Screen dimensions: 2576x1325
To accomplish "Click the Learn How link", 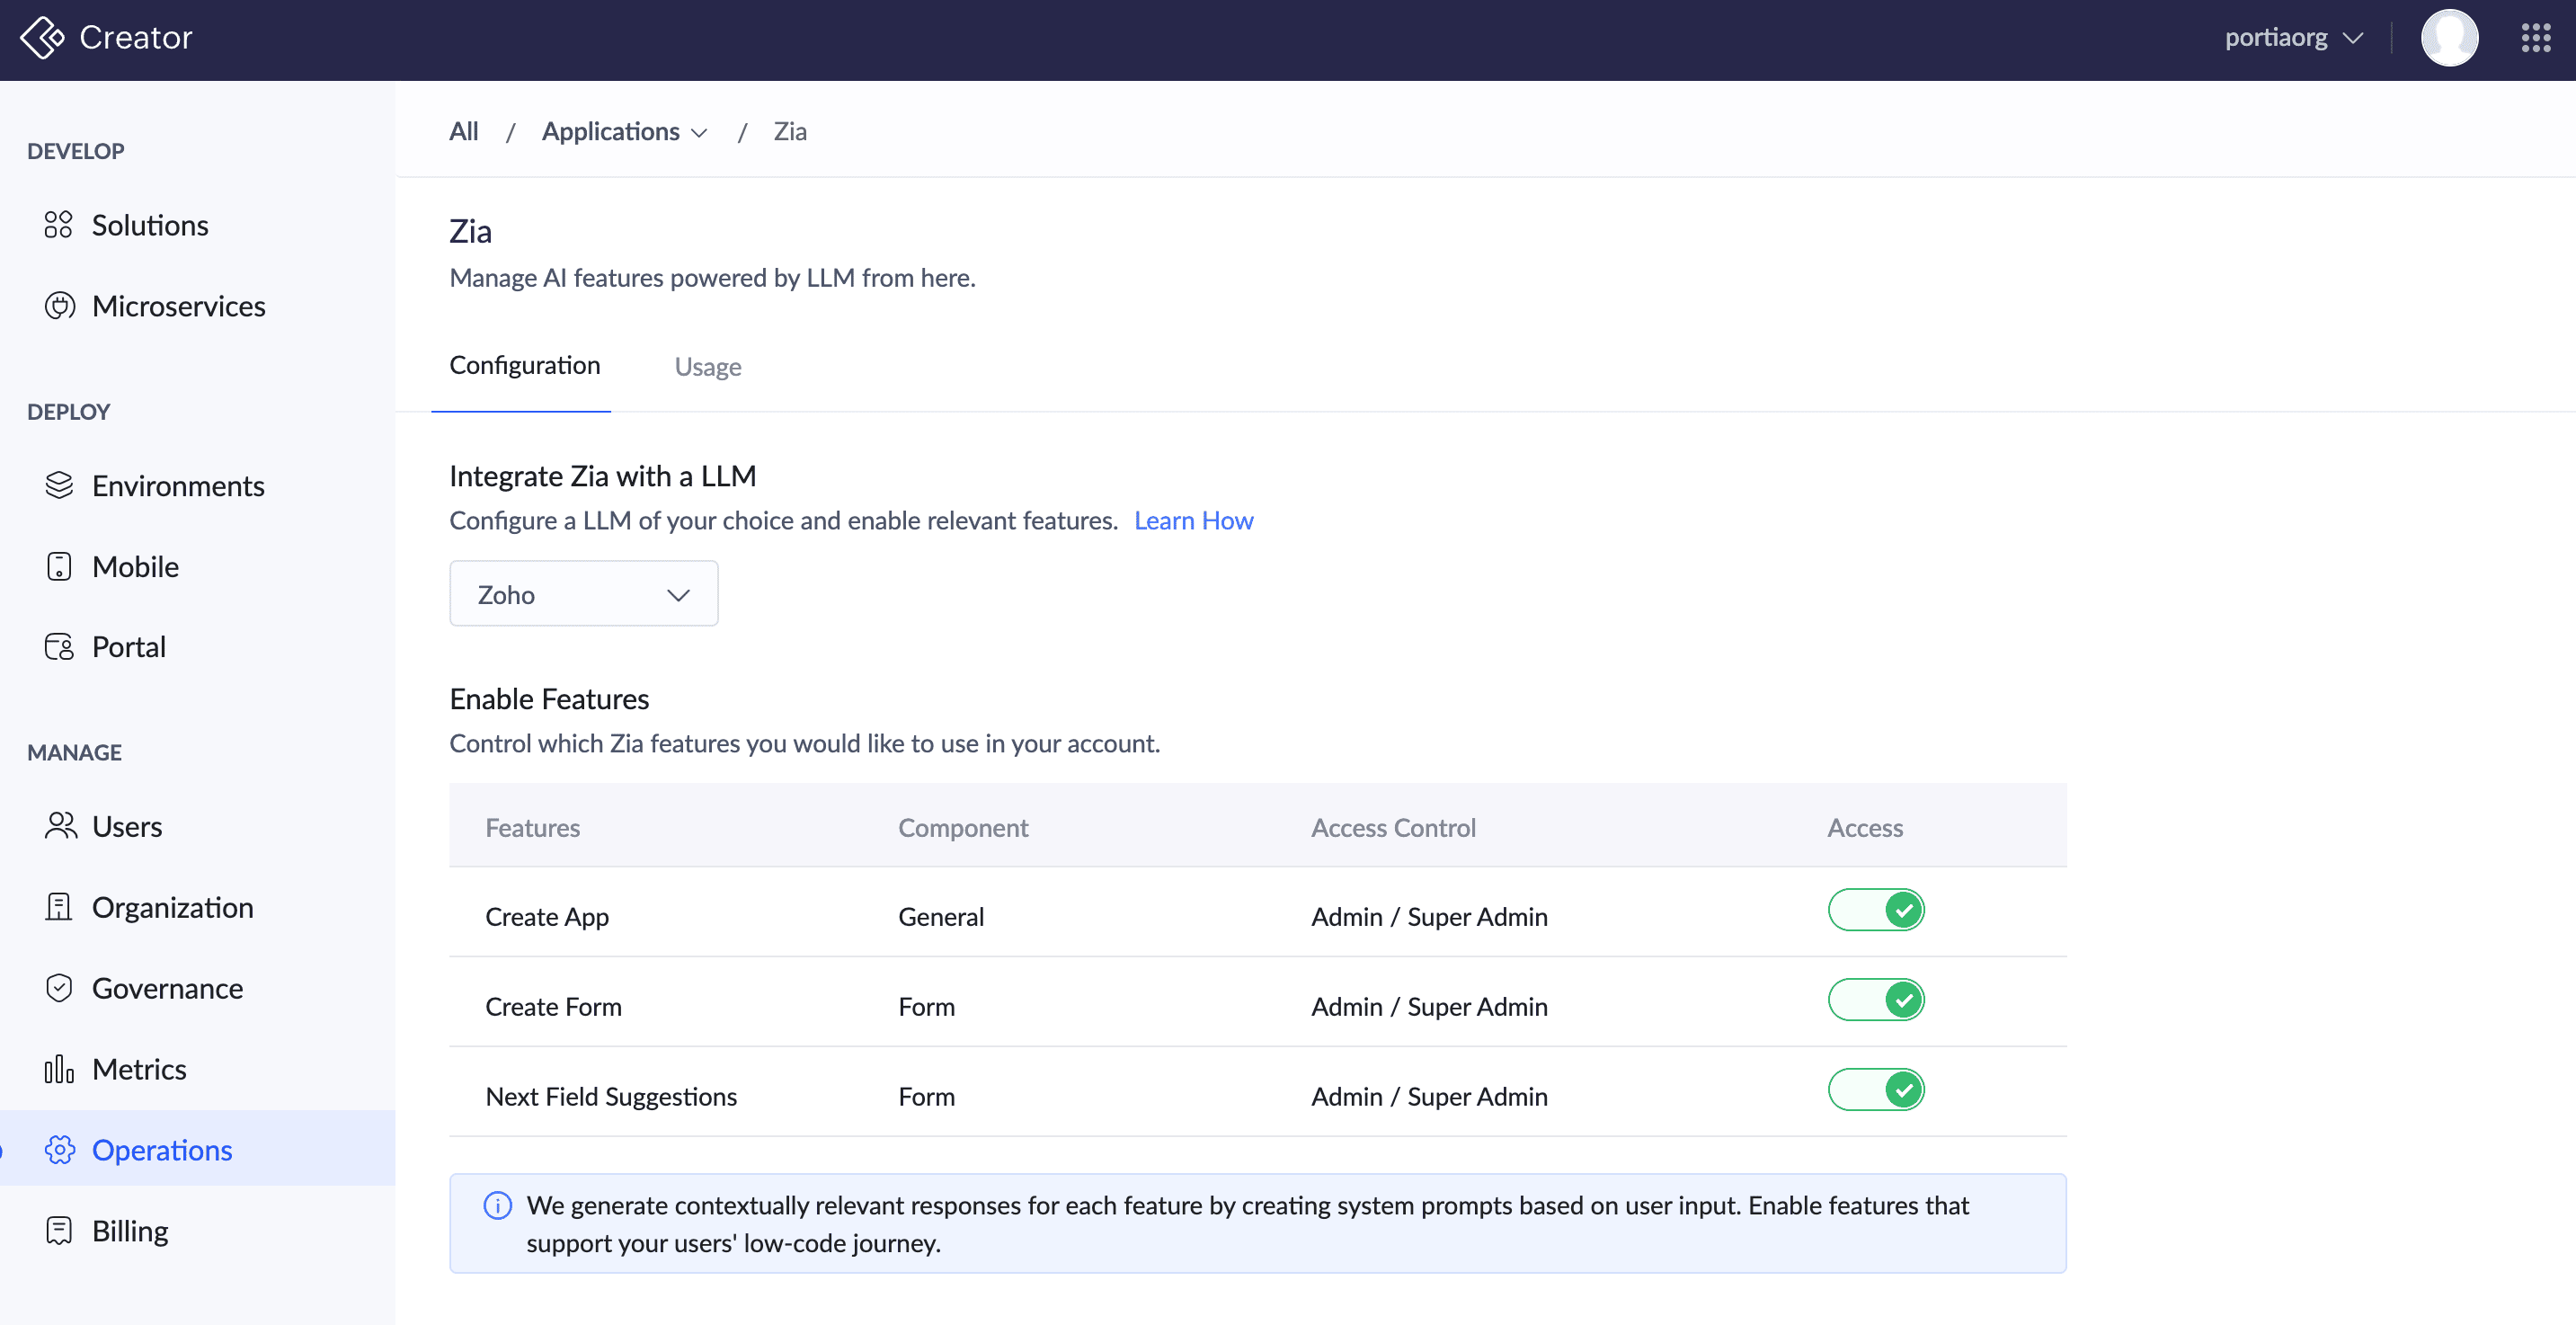I will pyautogui.click(x=1193, y=521).
